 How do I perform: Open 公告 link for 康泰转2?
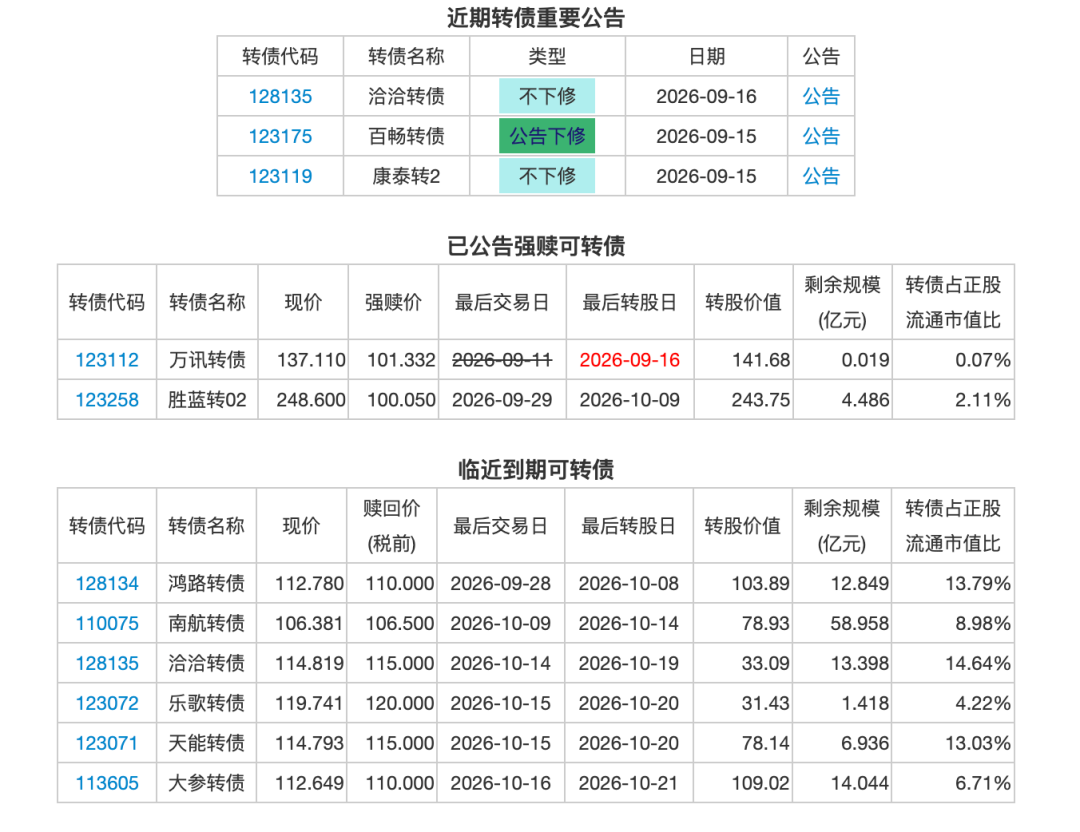[x=821, y=176]
